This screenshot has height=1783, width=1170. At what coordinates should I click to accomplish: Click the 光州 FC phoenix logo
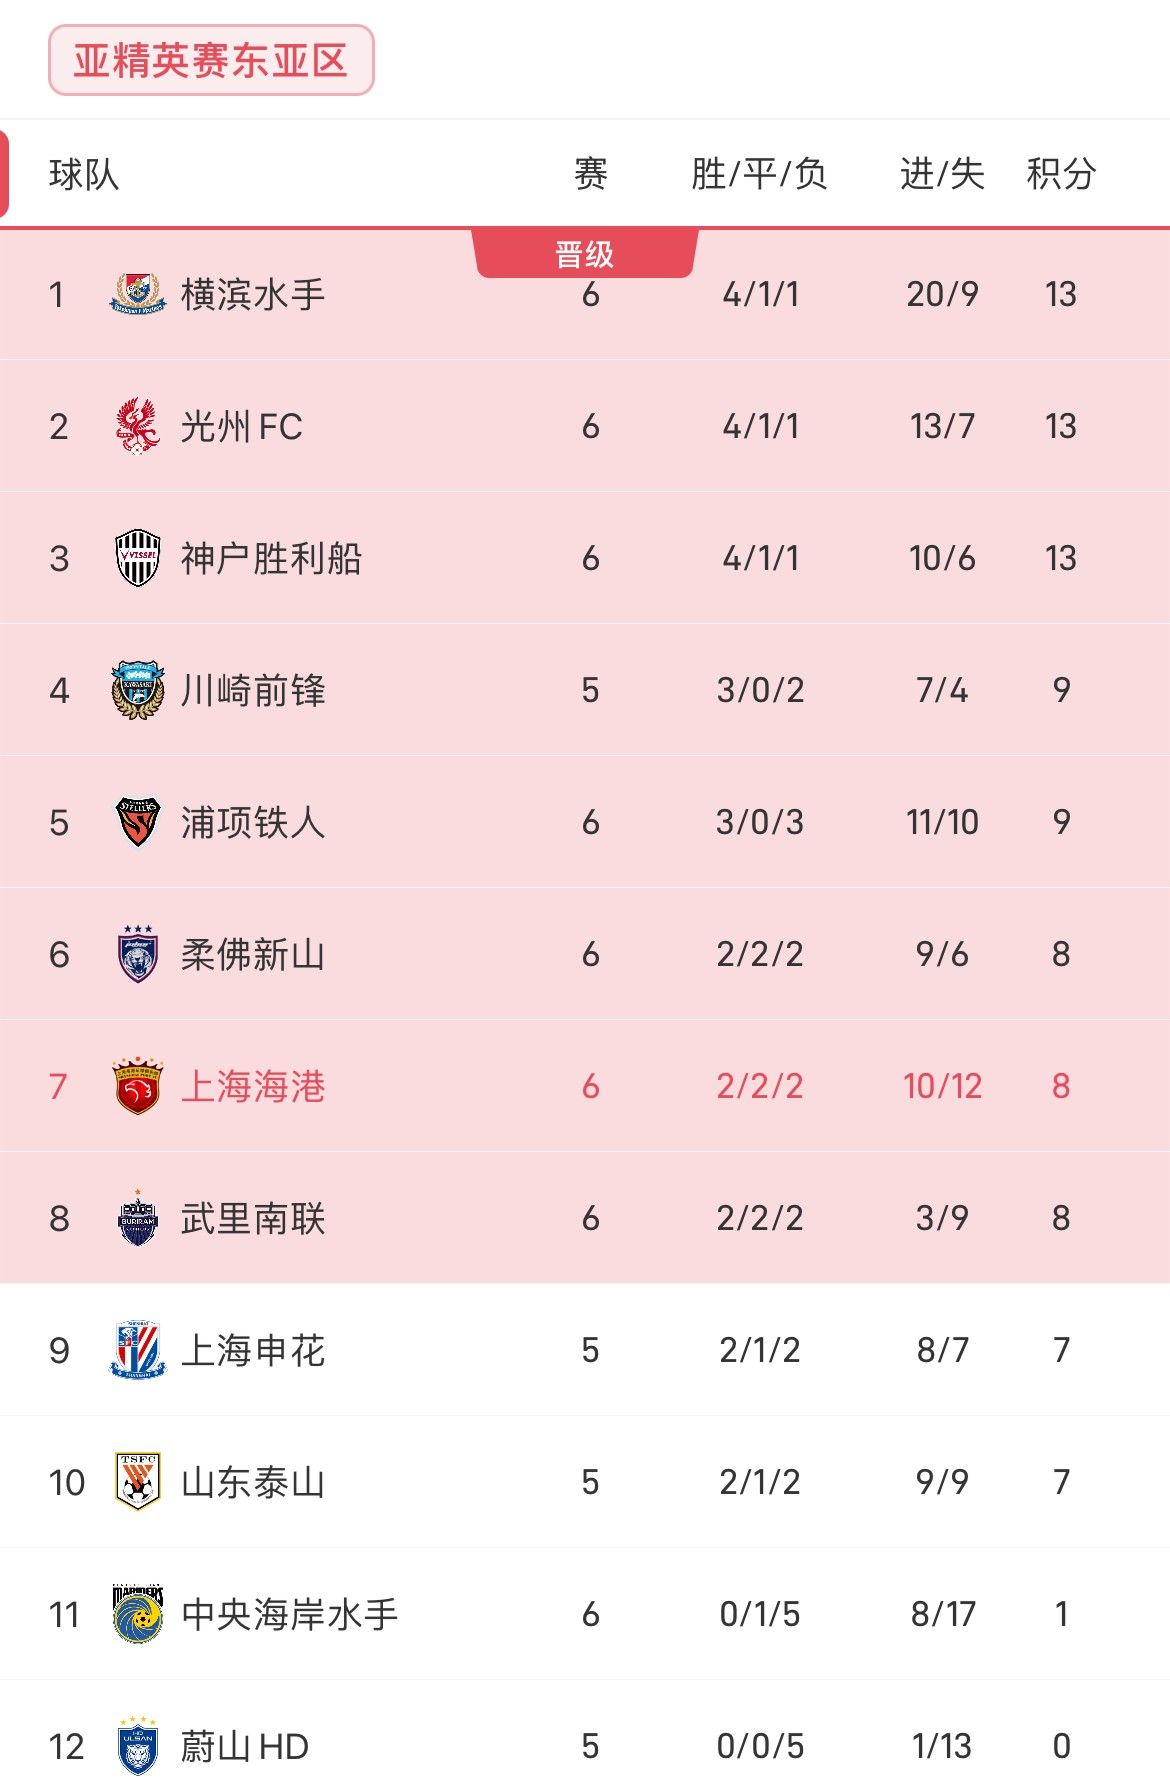tap(138, 426)
